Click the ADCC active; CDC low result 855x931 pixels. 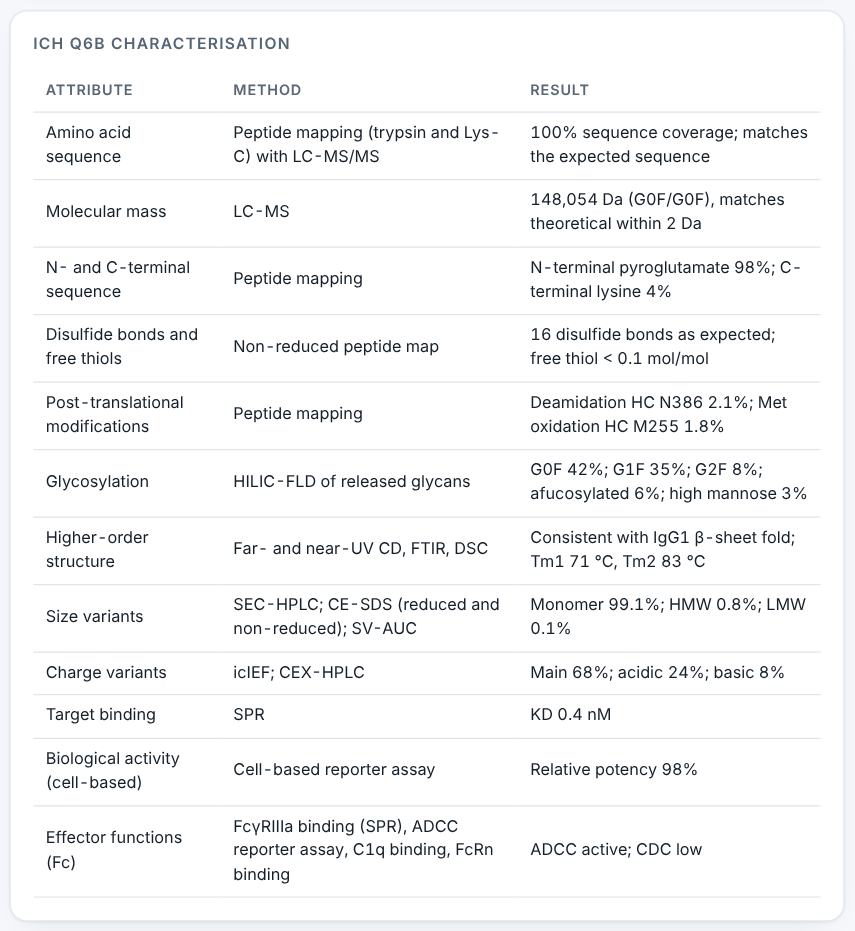pyautogui.click(x=616, y=850)
